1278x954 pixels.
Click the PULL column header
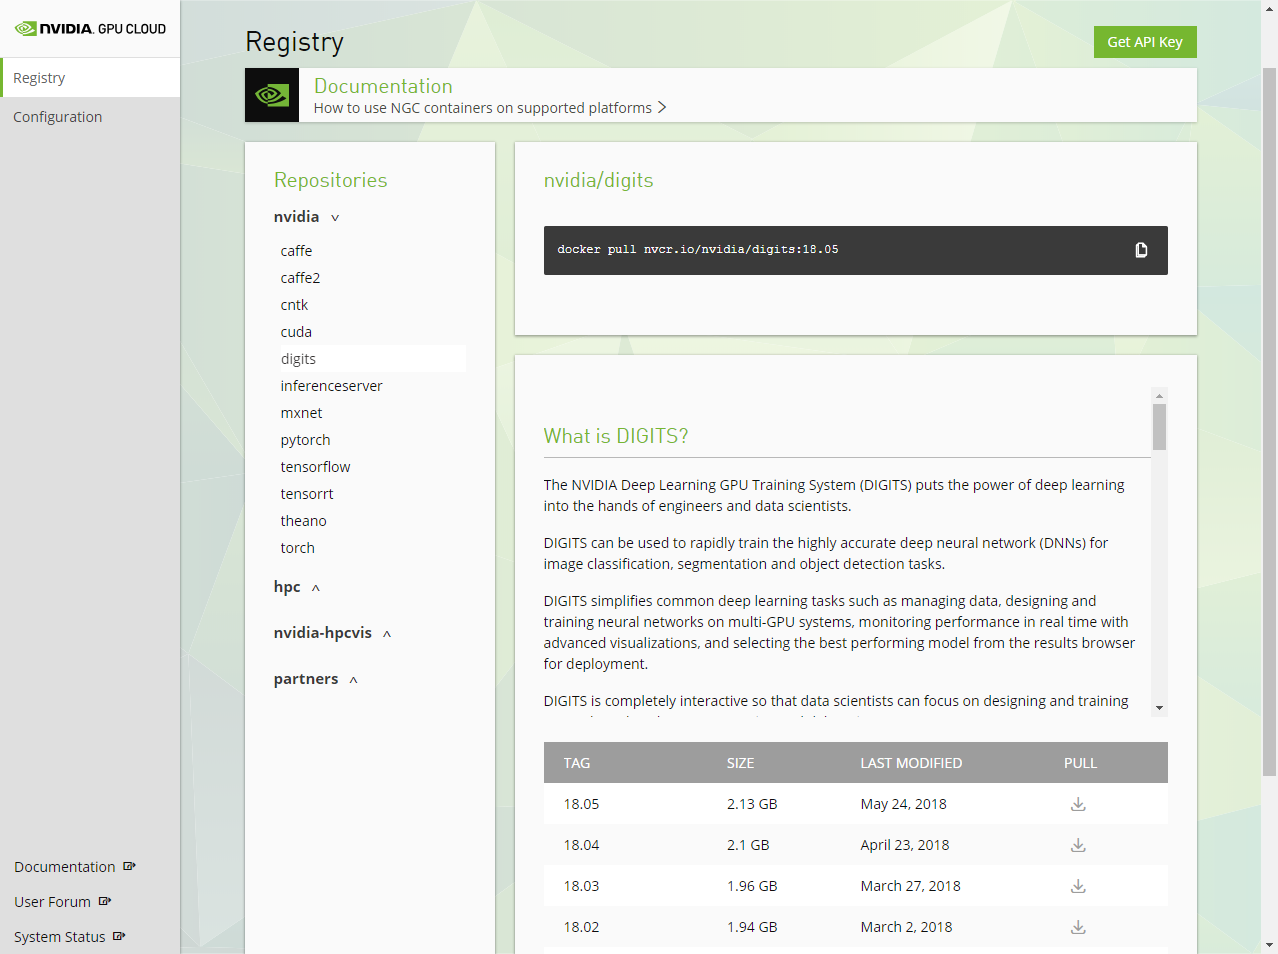pos(1080,763)
